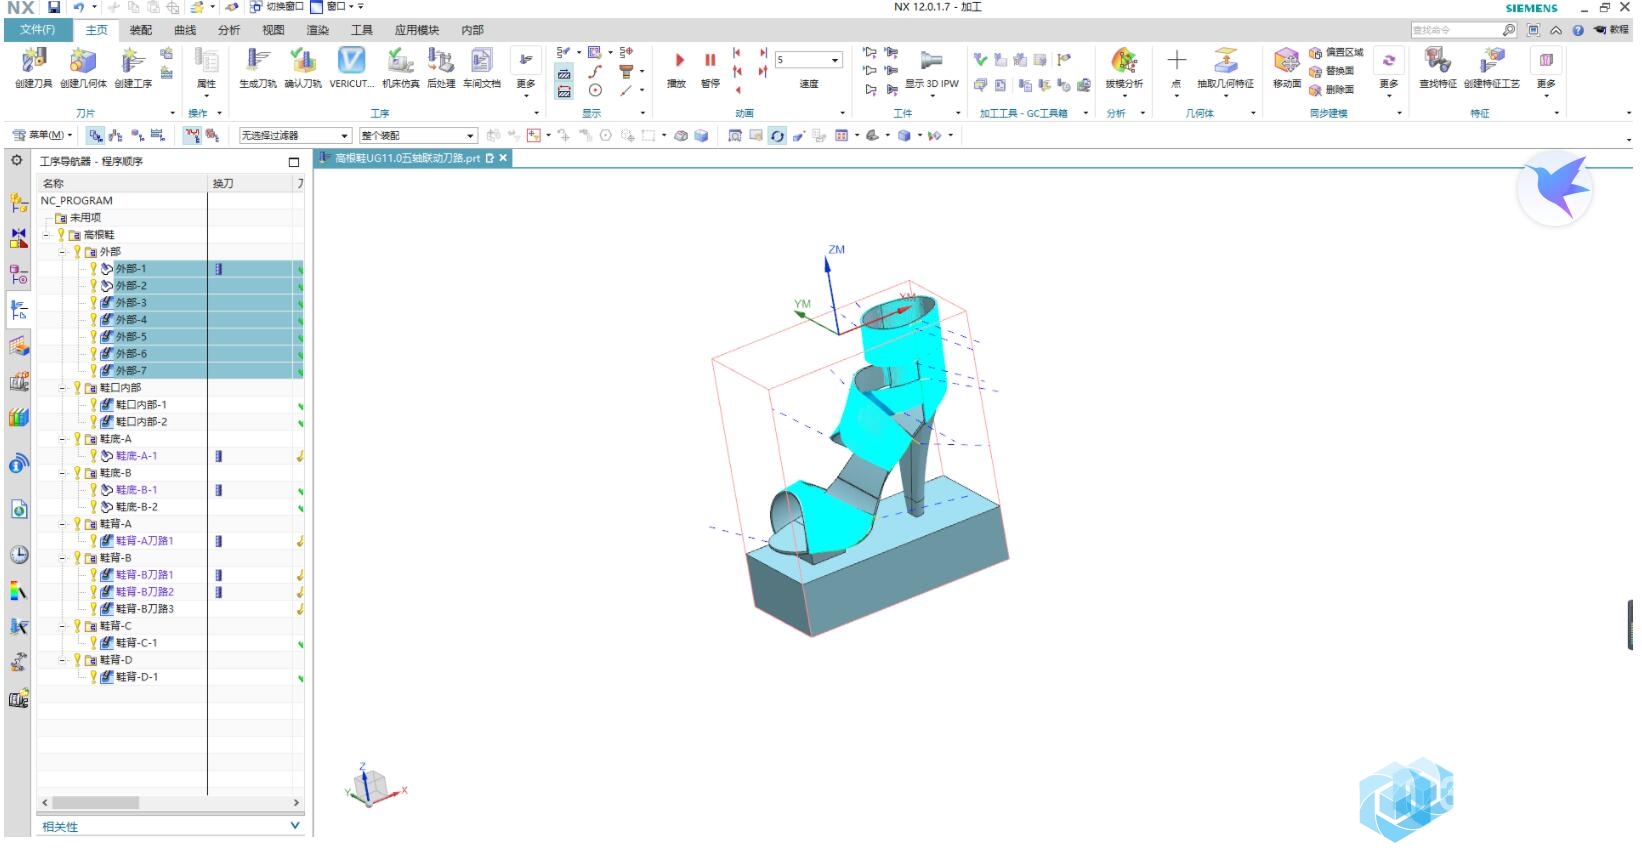Expand the 相关性 panel chevron
Viewport: 1642px width, 856px height.
coord(294,826)
